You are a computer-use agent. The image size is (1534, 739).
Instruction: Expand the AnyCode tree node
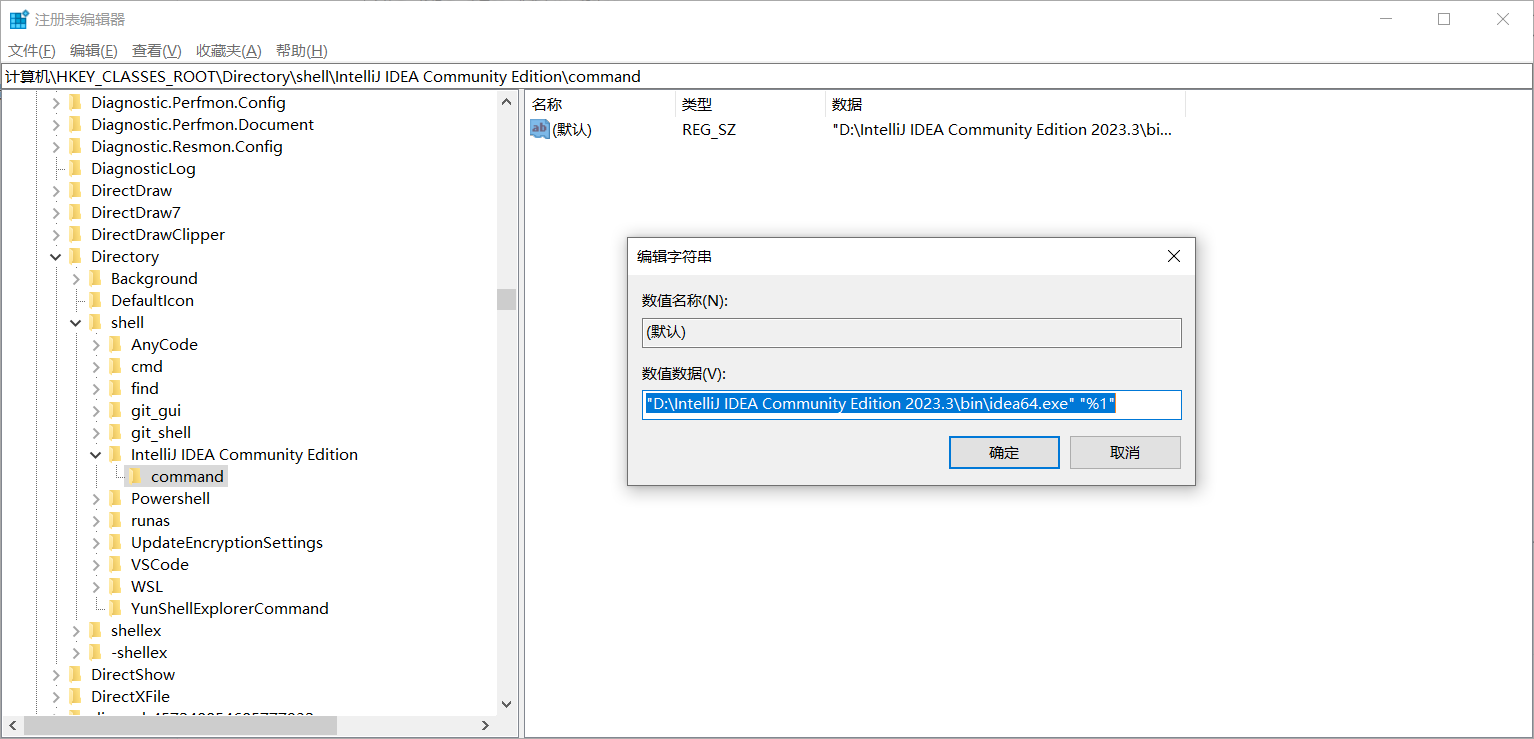(96, 345)
